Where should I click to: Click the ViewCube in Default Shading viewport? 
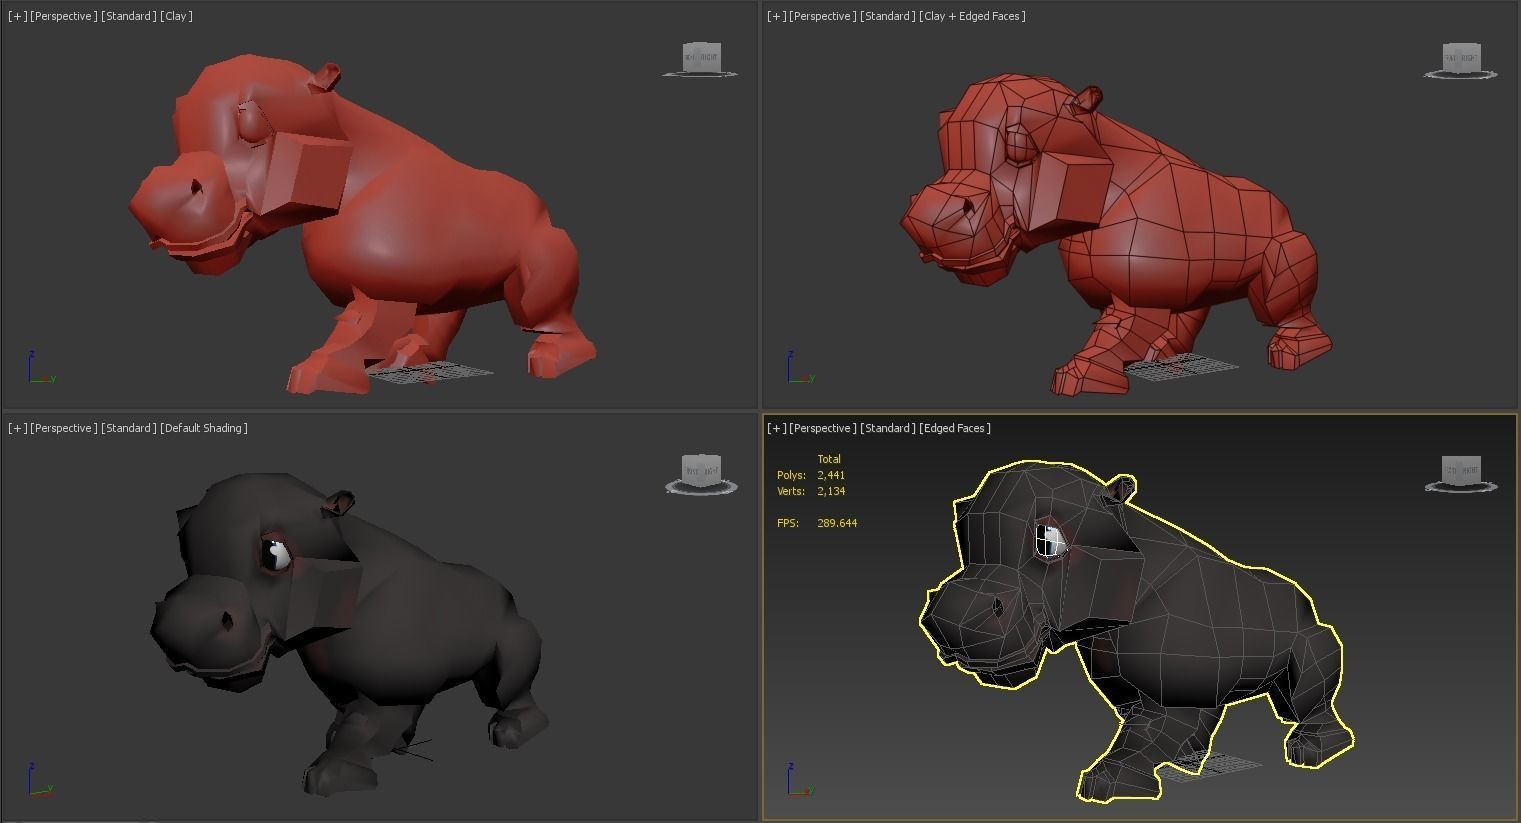click(x=701, y=473)
